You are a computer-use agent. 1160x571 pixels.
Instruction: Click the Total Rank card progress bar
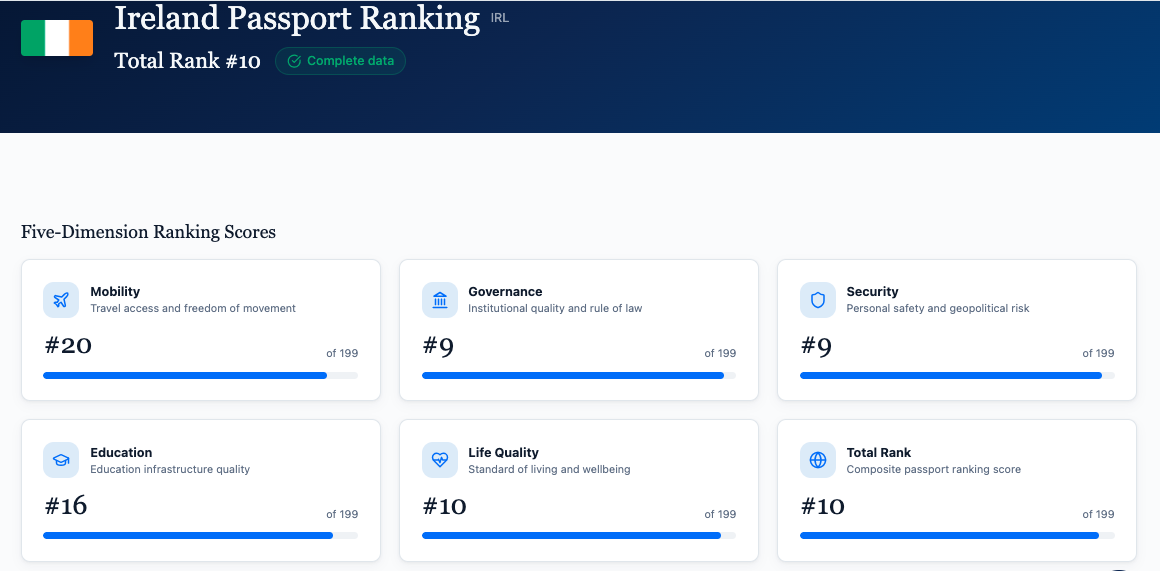coord(957,536)
